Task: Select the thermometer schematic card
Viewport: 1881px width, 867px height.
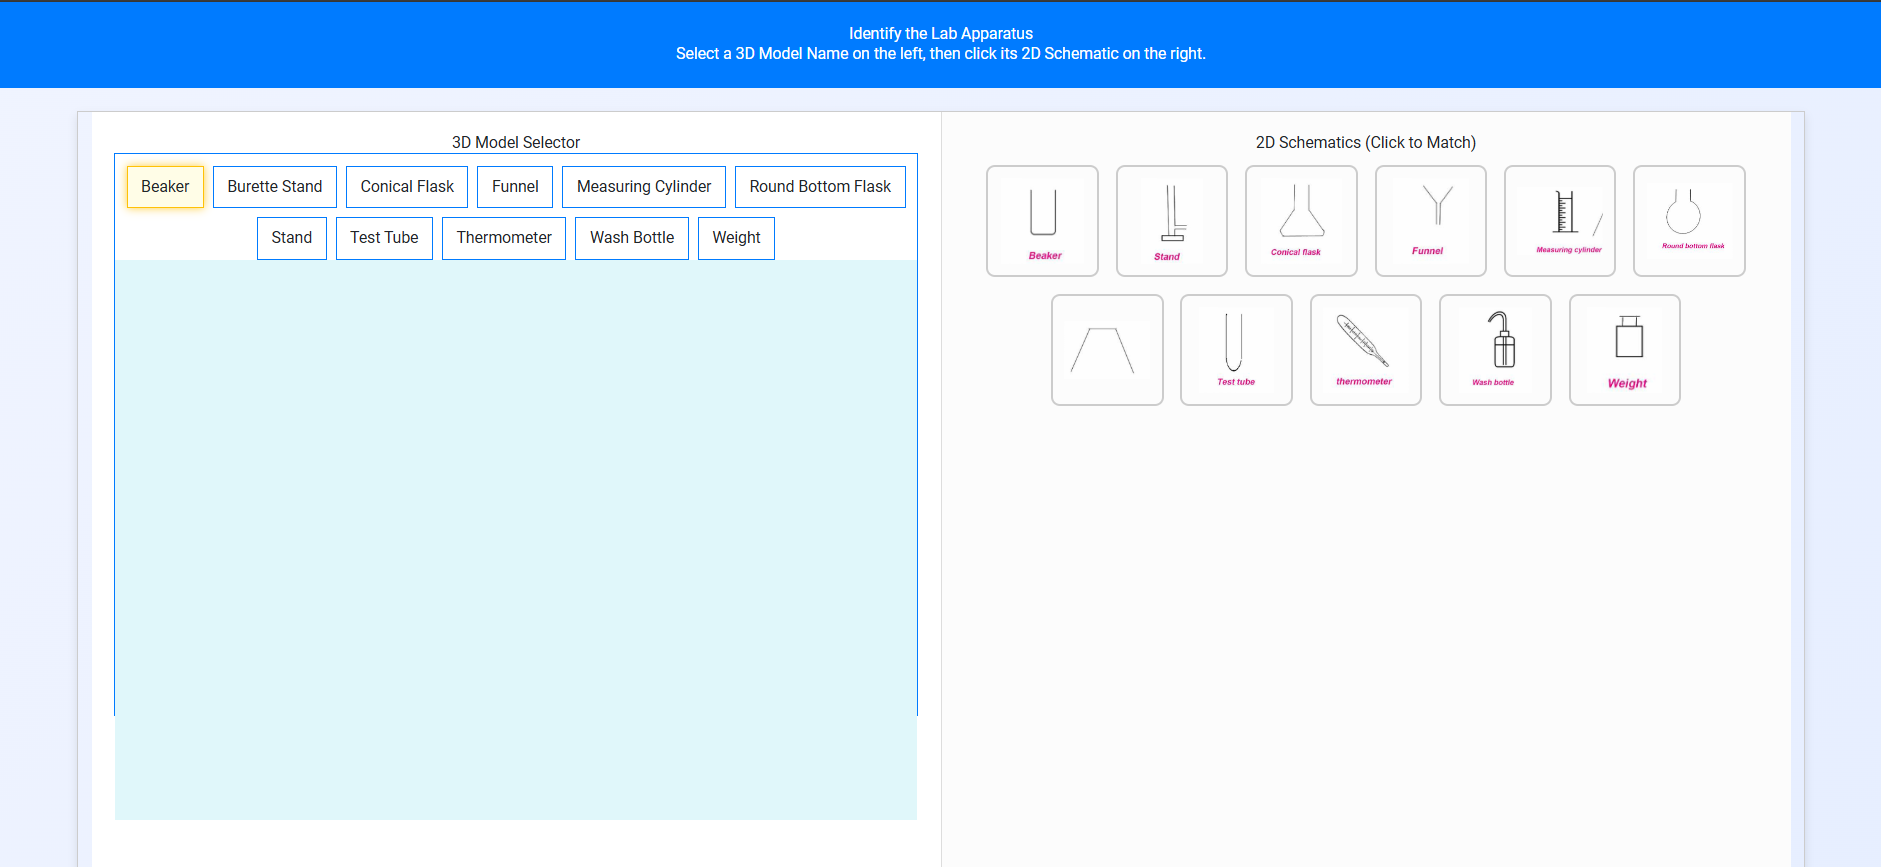Action: pyautogui.click(x=1365, y=350)
